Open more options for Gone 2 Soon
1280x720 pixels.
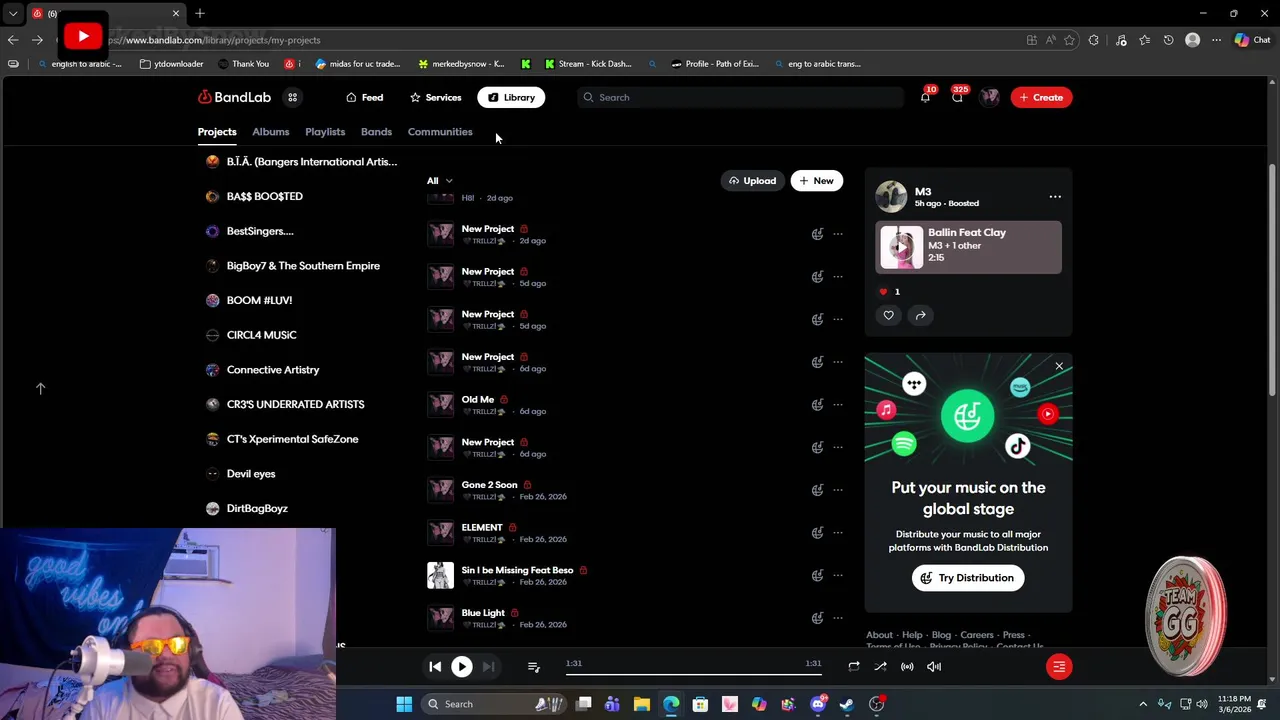(838, 490)
